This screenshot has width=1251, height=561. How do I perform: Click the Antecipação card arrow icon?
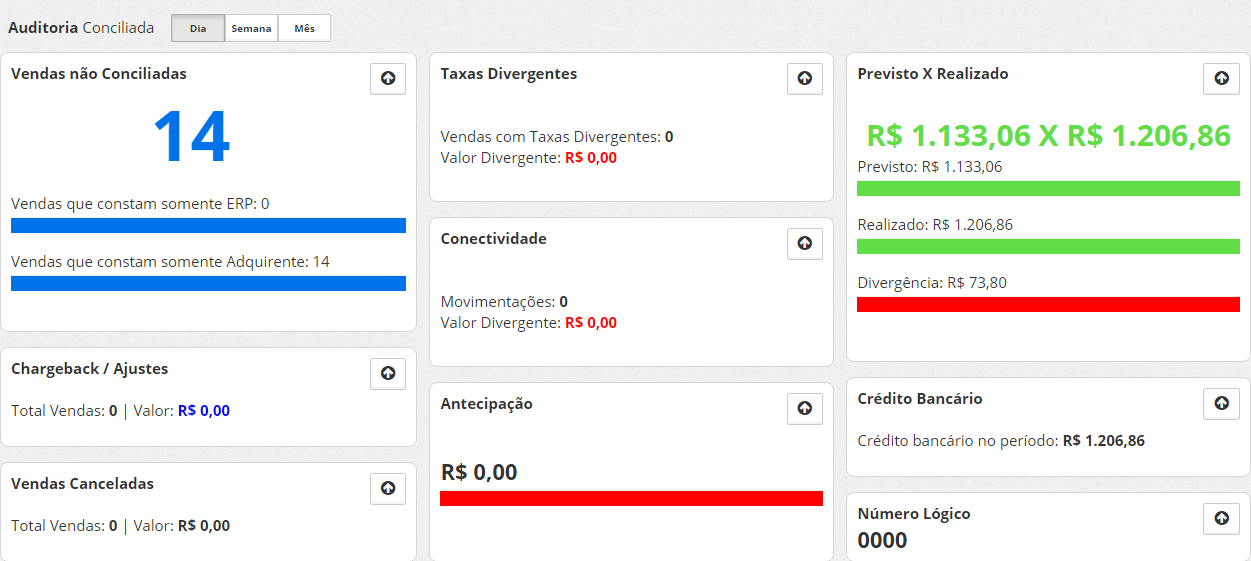pos(805,408)
